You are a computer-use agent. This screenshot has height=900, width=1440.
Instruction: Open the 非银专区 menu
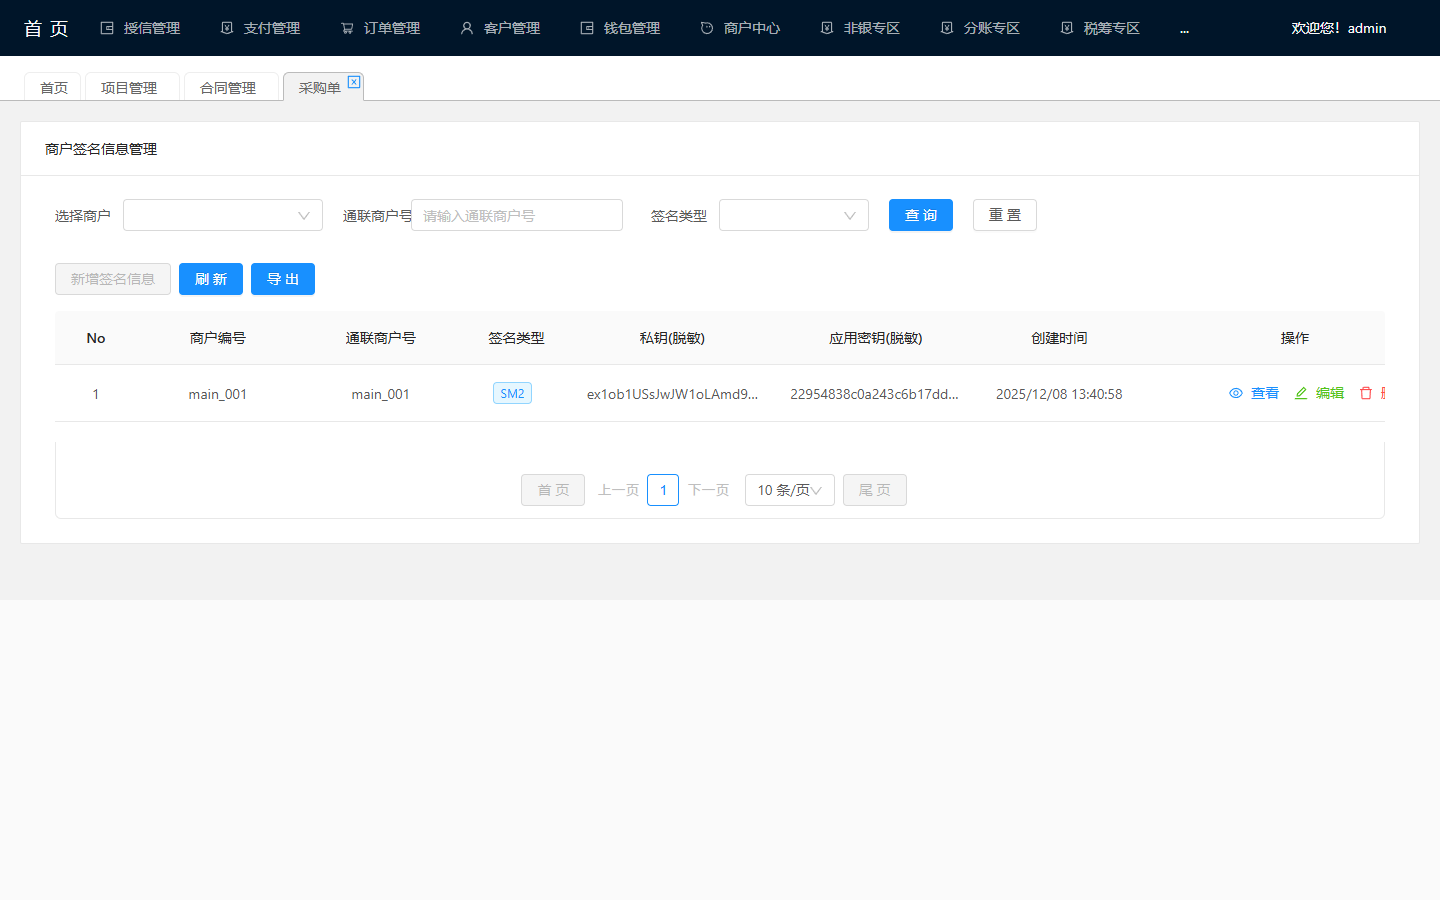pos(860,28)
